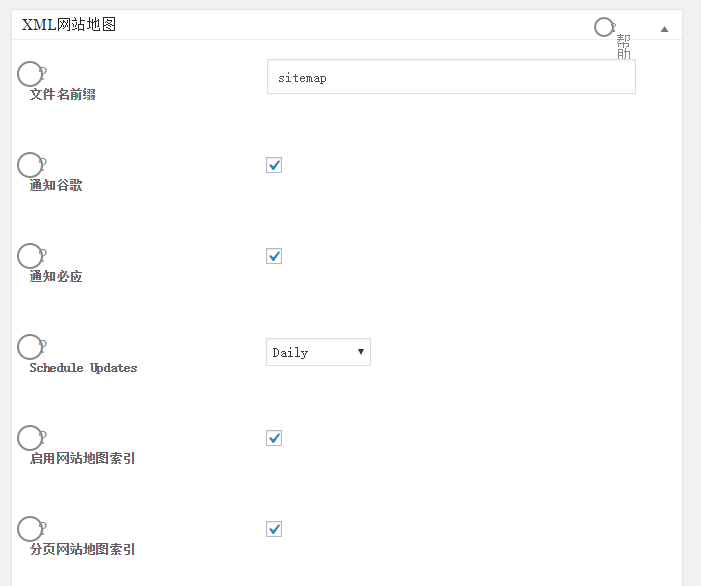The height and width of the screenshot is (586, 701).
Task: Toggle the 启用网站地图索引 checkbox
Action: [x=274, y=438]
